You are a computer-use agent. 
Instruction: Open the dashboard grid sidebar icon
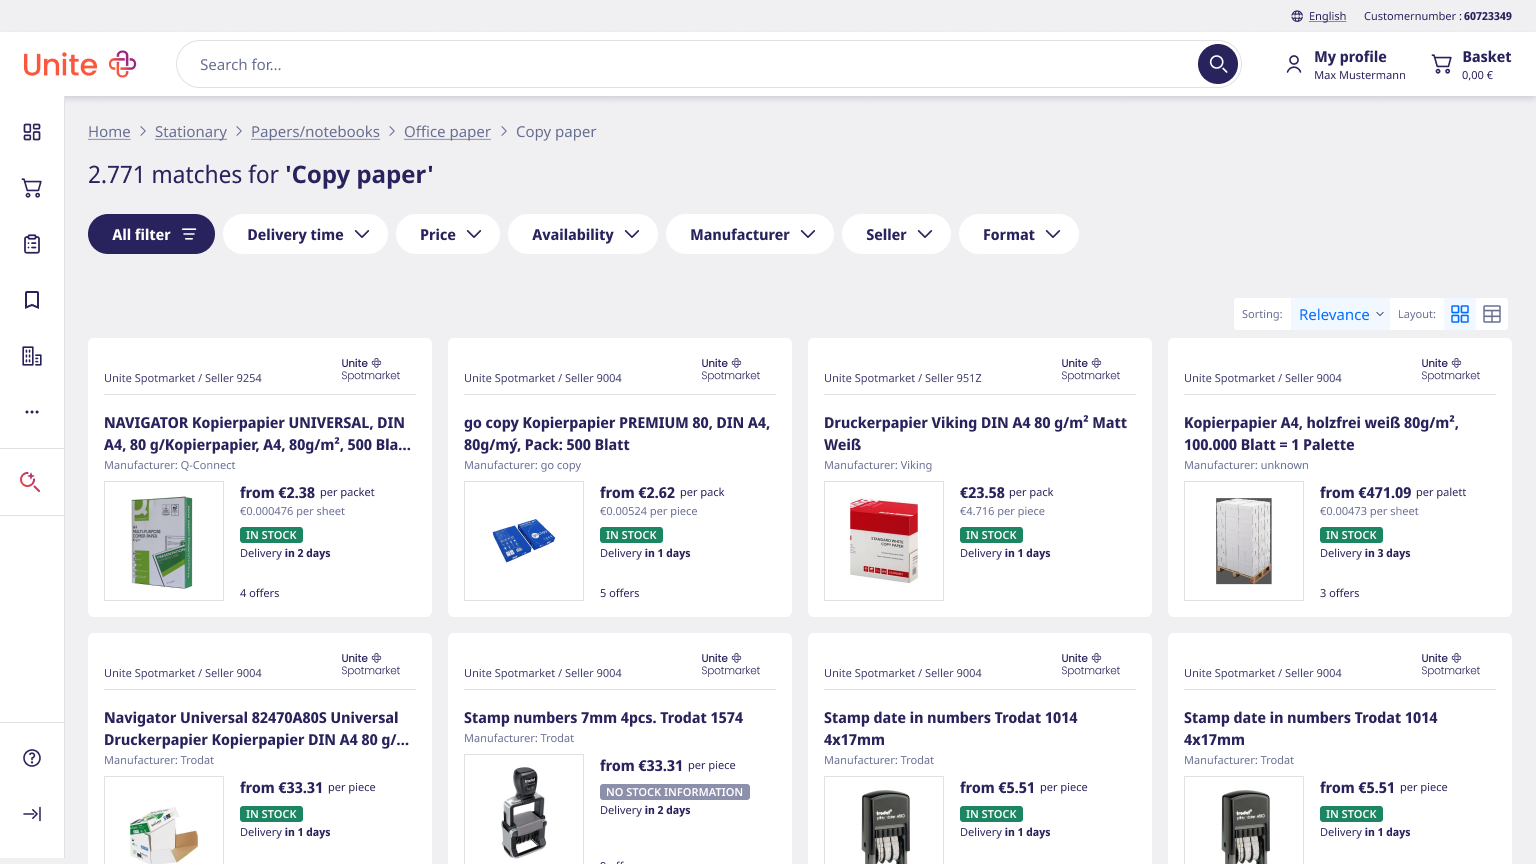pos(32,132)
